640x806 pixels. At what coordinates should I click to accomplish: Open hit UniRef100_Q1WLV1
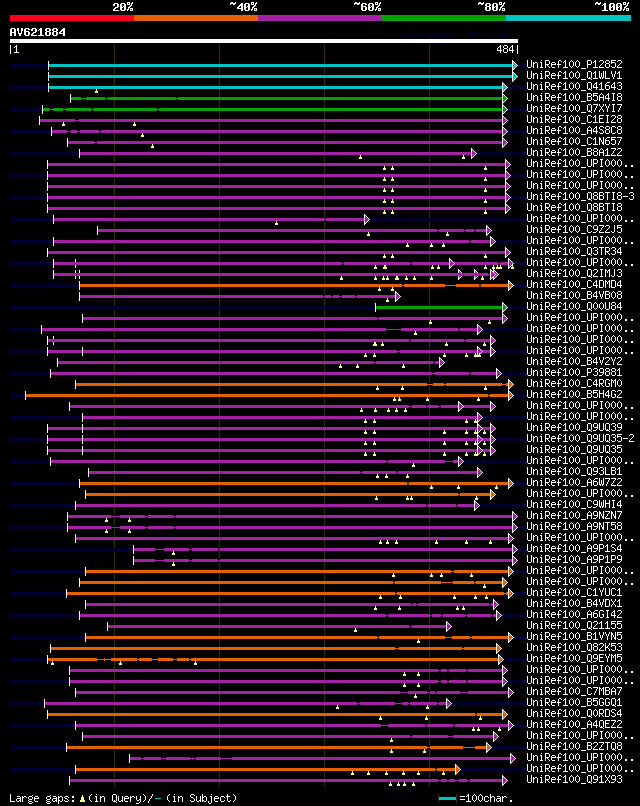[x=574, y=76]
